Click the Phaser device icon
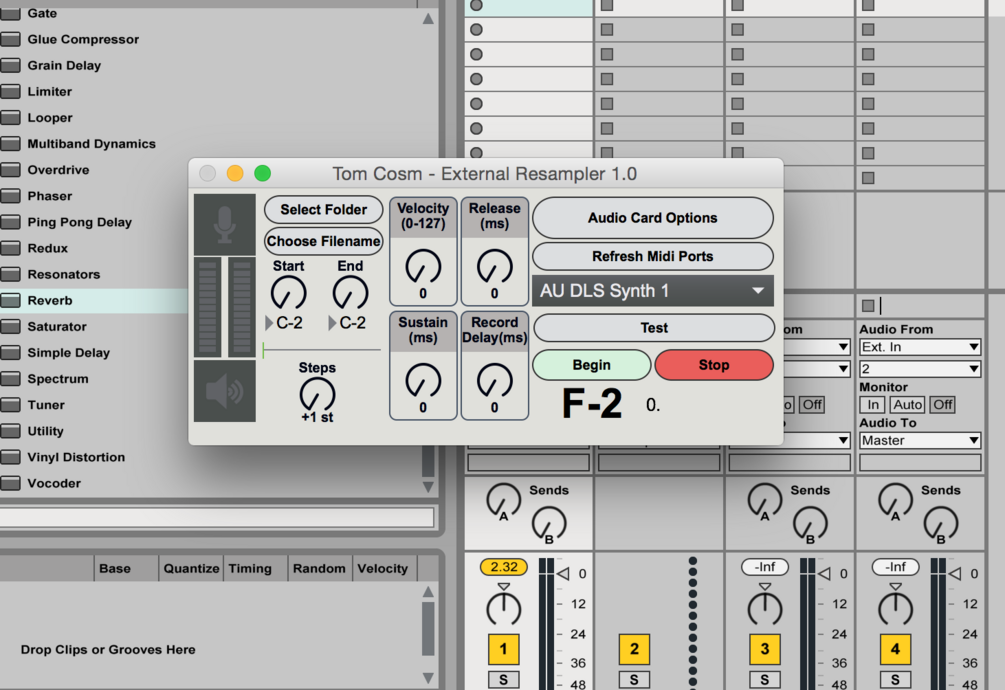1005x690 pixels. tap(10, 196)
